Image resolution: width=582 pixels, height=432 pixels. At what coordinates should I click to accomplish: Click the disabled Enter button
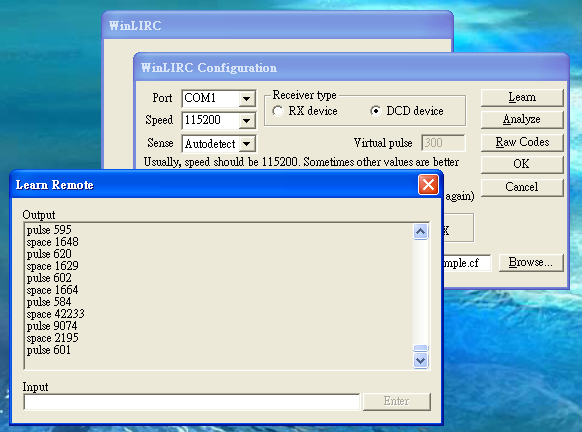[x=396, y=401]
